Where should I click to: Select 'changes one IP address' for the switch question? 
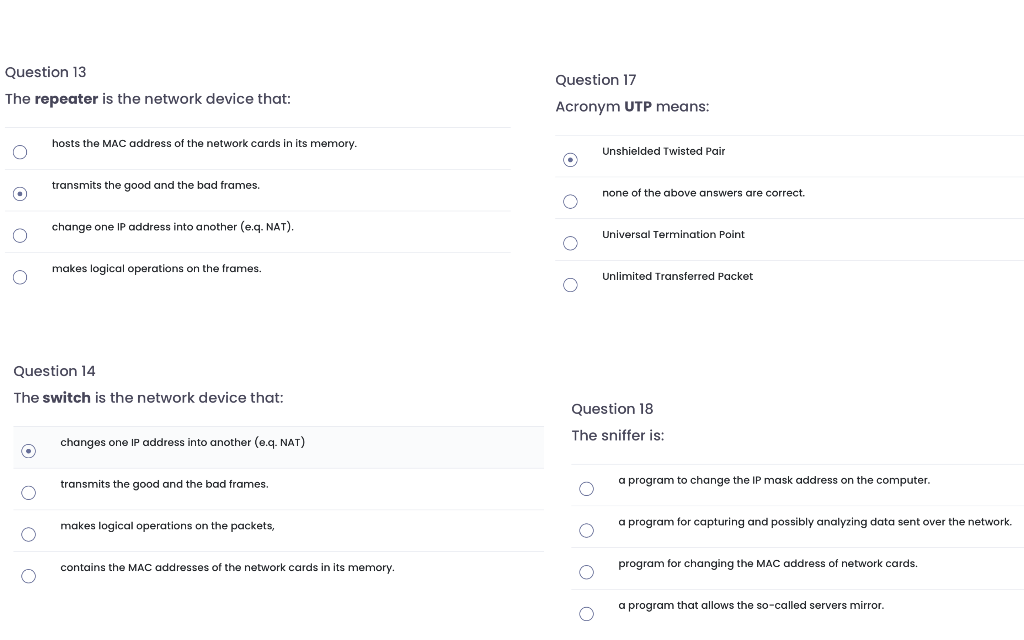tap(29, 451)
